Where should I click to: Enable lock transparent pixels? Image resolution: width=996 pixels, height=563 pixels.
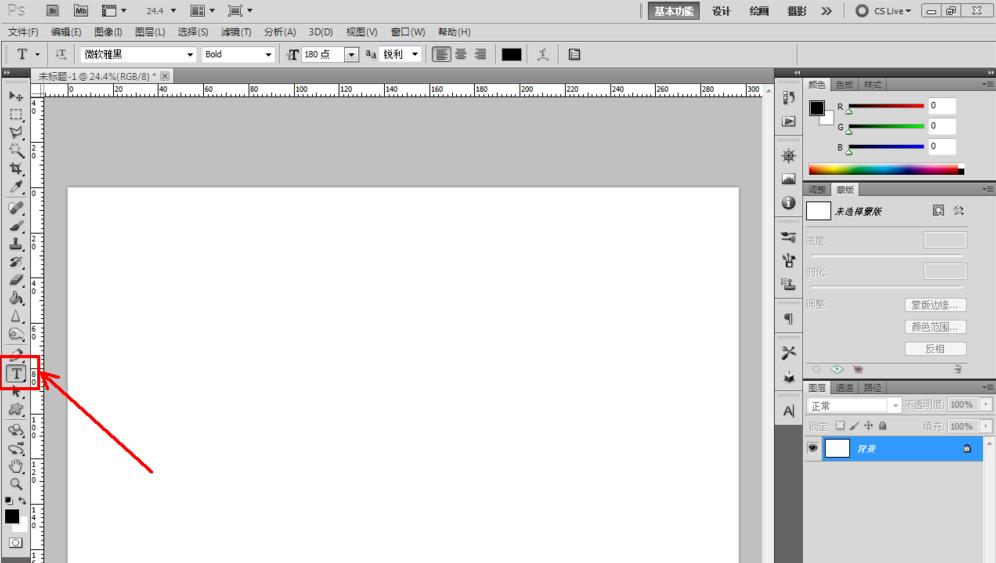840,426
